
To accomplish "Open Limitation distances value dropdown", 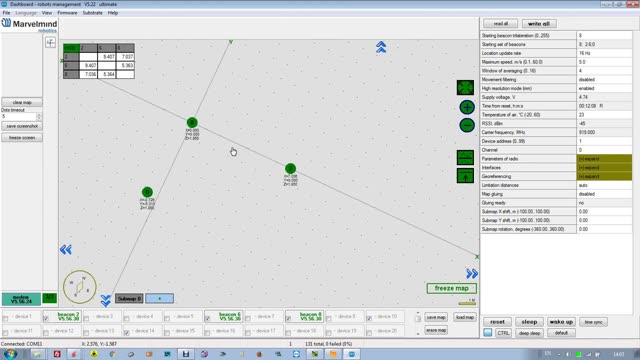I will 604,185.
